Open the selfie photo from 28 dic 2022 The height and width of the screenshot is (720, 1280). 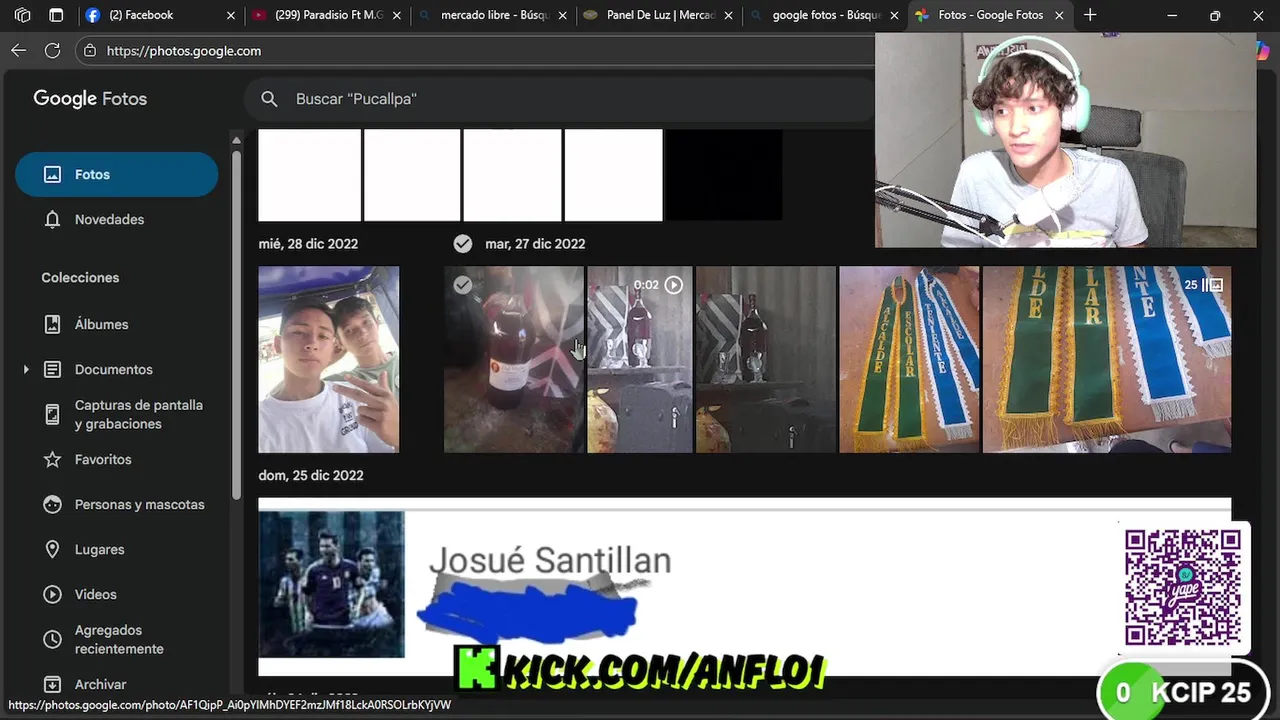pos(328,360)
